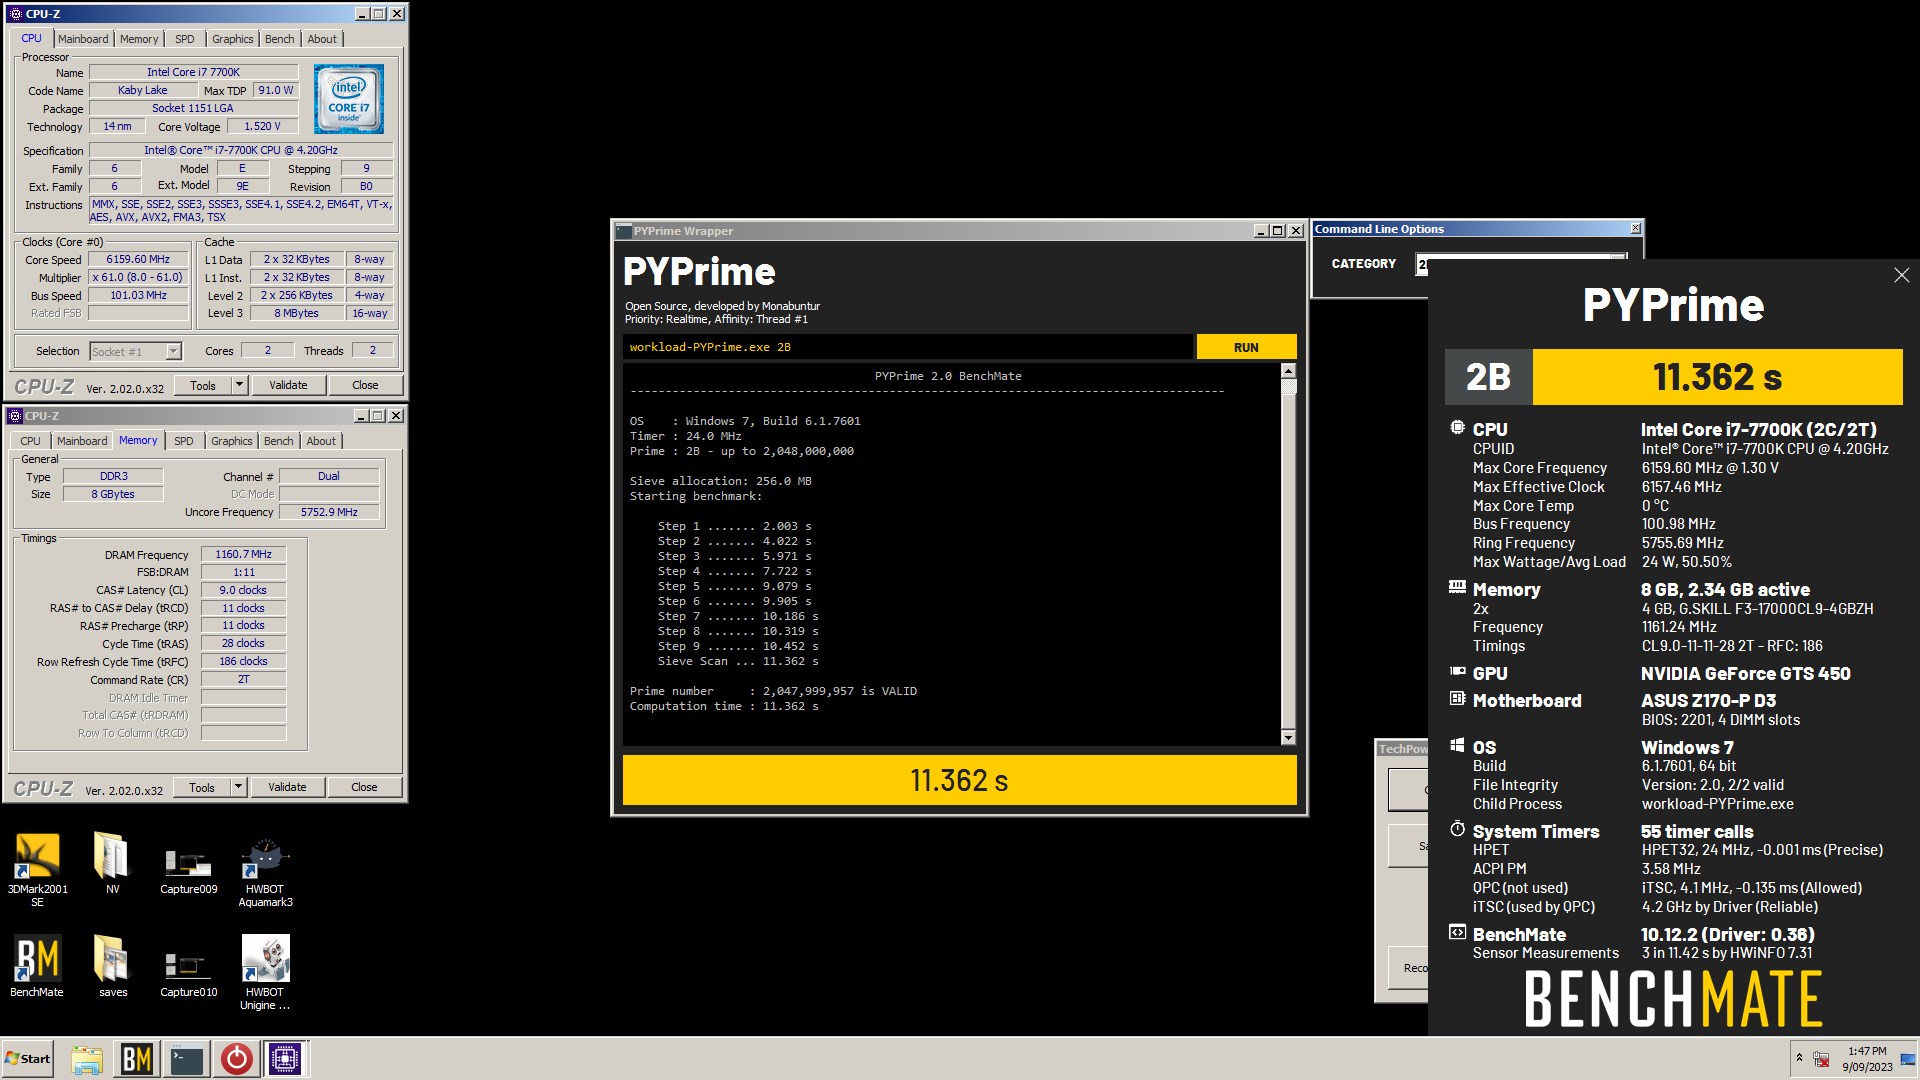Switch to CPU-Z taskbar icon
The height and width of the screenshot is (1080, 1920).
tap(285, 1059)
